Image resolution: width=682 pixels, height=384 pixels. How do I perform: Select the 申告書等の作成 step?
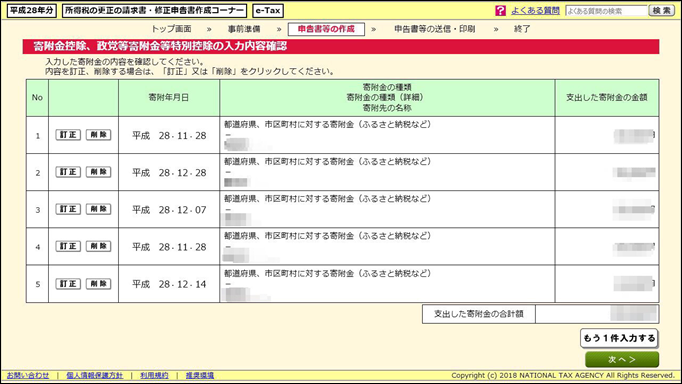326,29
